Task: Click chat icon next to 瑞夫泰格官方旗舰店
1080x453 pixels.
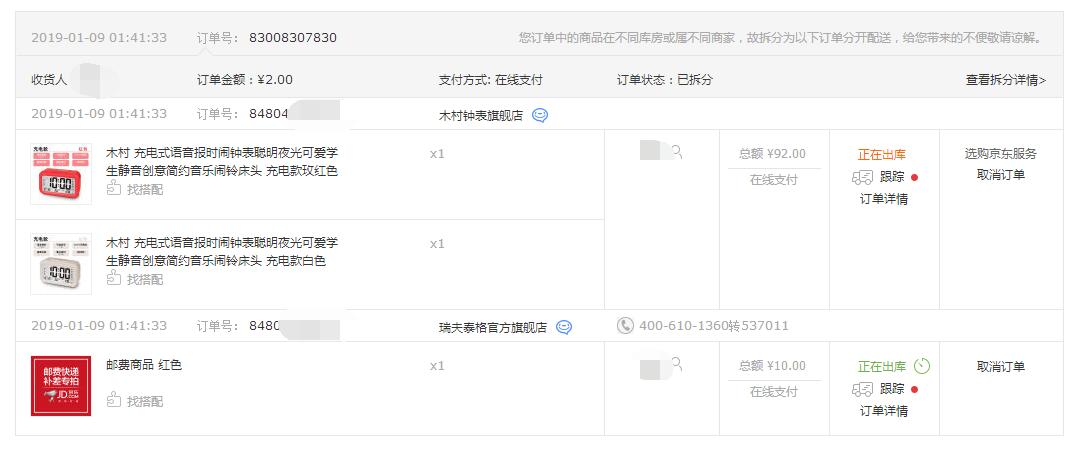Action: pyautogui.click(x=564, y=328)
